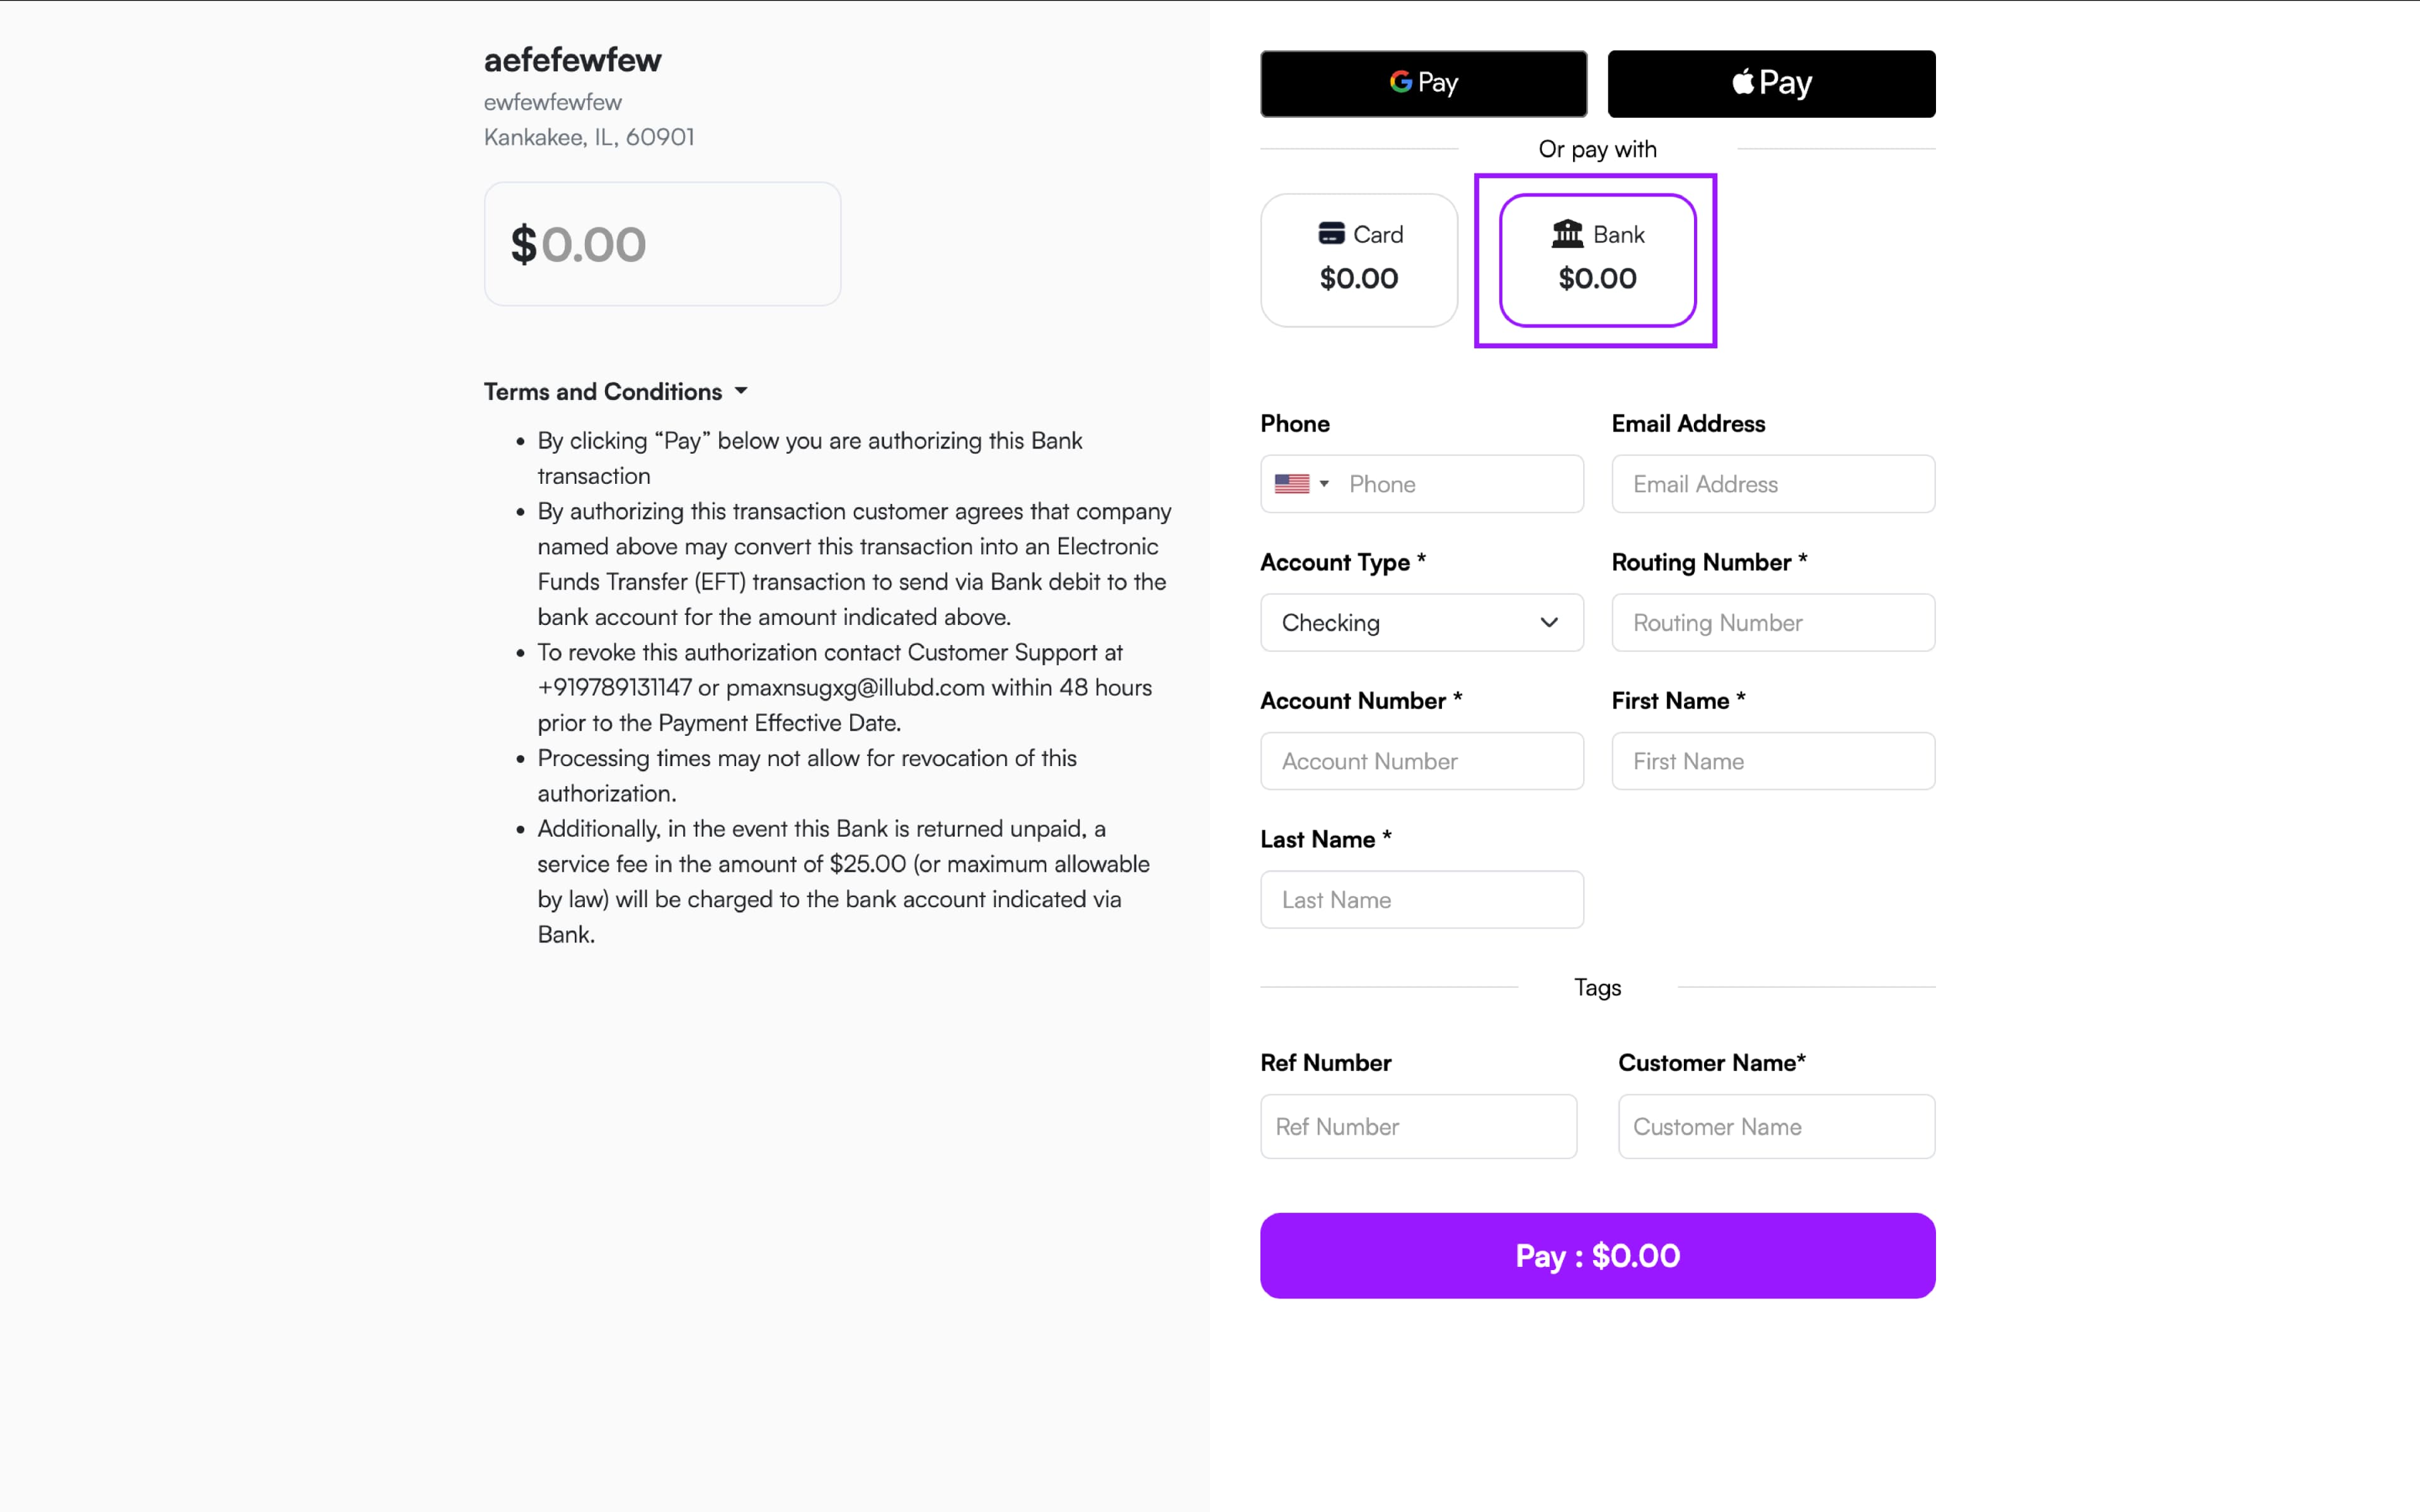
Task: Click the Customer Name field
Action: click(1775, 1126)
